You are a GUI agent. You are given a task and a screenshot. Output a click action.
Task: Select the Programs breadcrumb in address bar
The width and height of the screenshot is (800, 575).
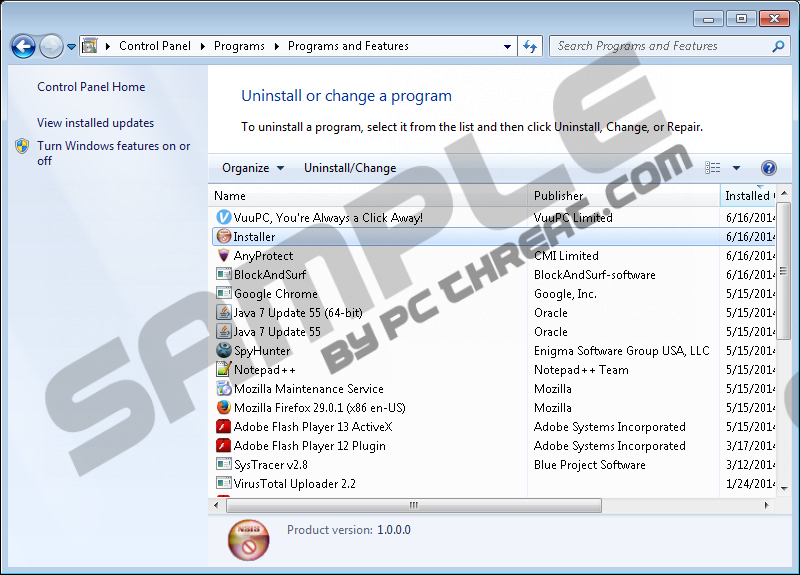[x=239, y=46]
